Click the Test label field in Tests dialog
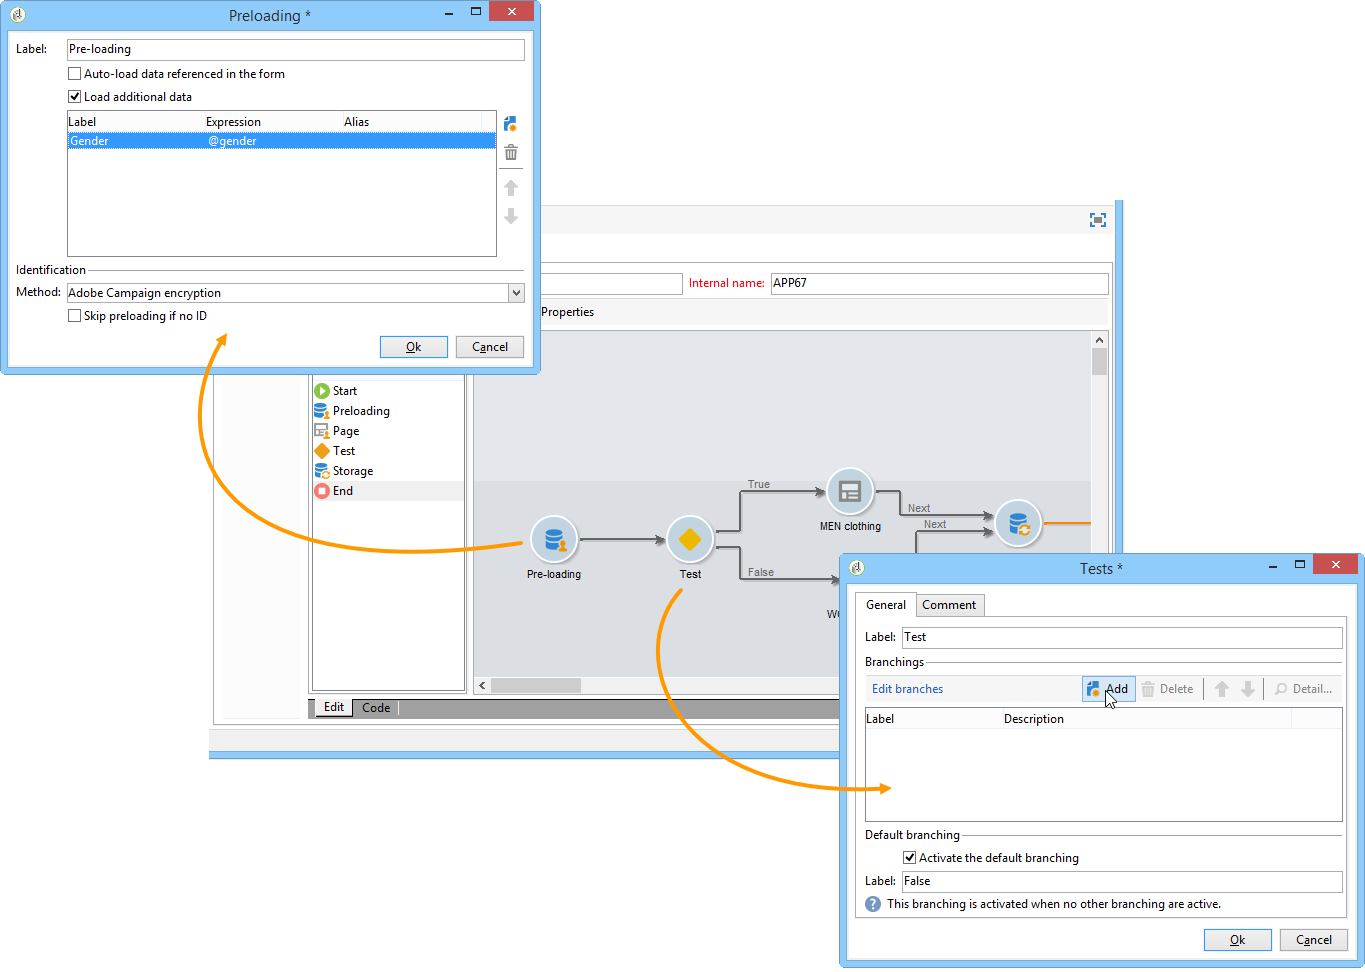 [x=1122, y=637]
